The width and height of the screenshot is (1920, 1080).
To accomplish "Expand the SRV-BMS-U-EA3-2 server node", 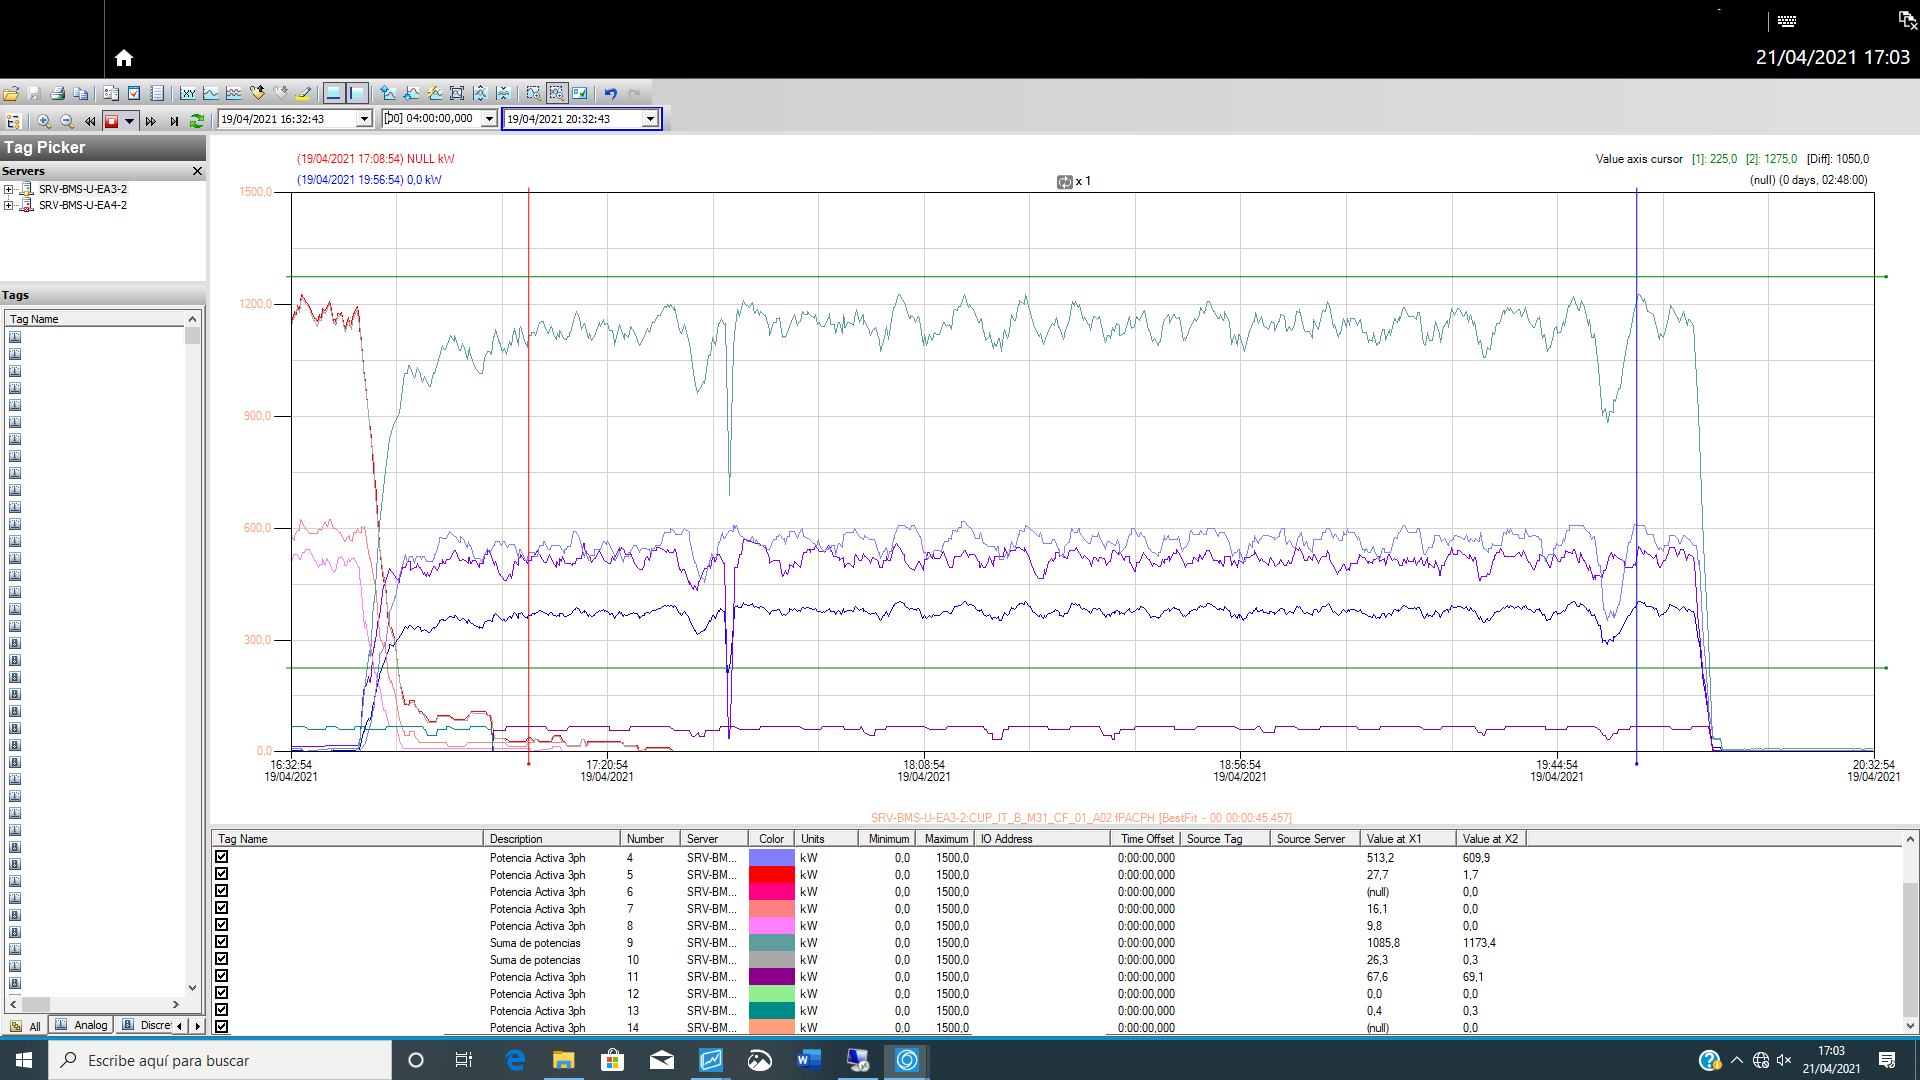I will click(8, 189).
